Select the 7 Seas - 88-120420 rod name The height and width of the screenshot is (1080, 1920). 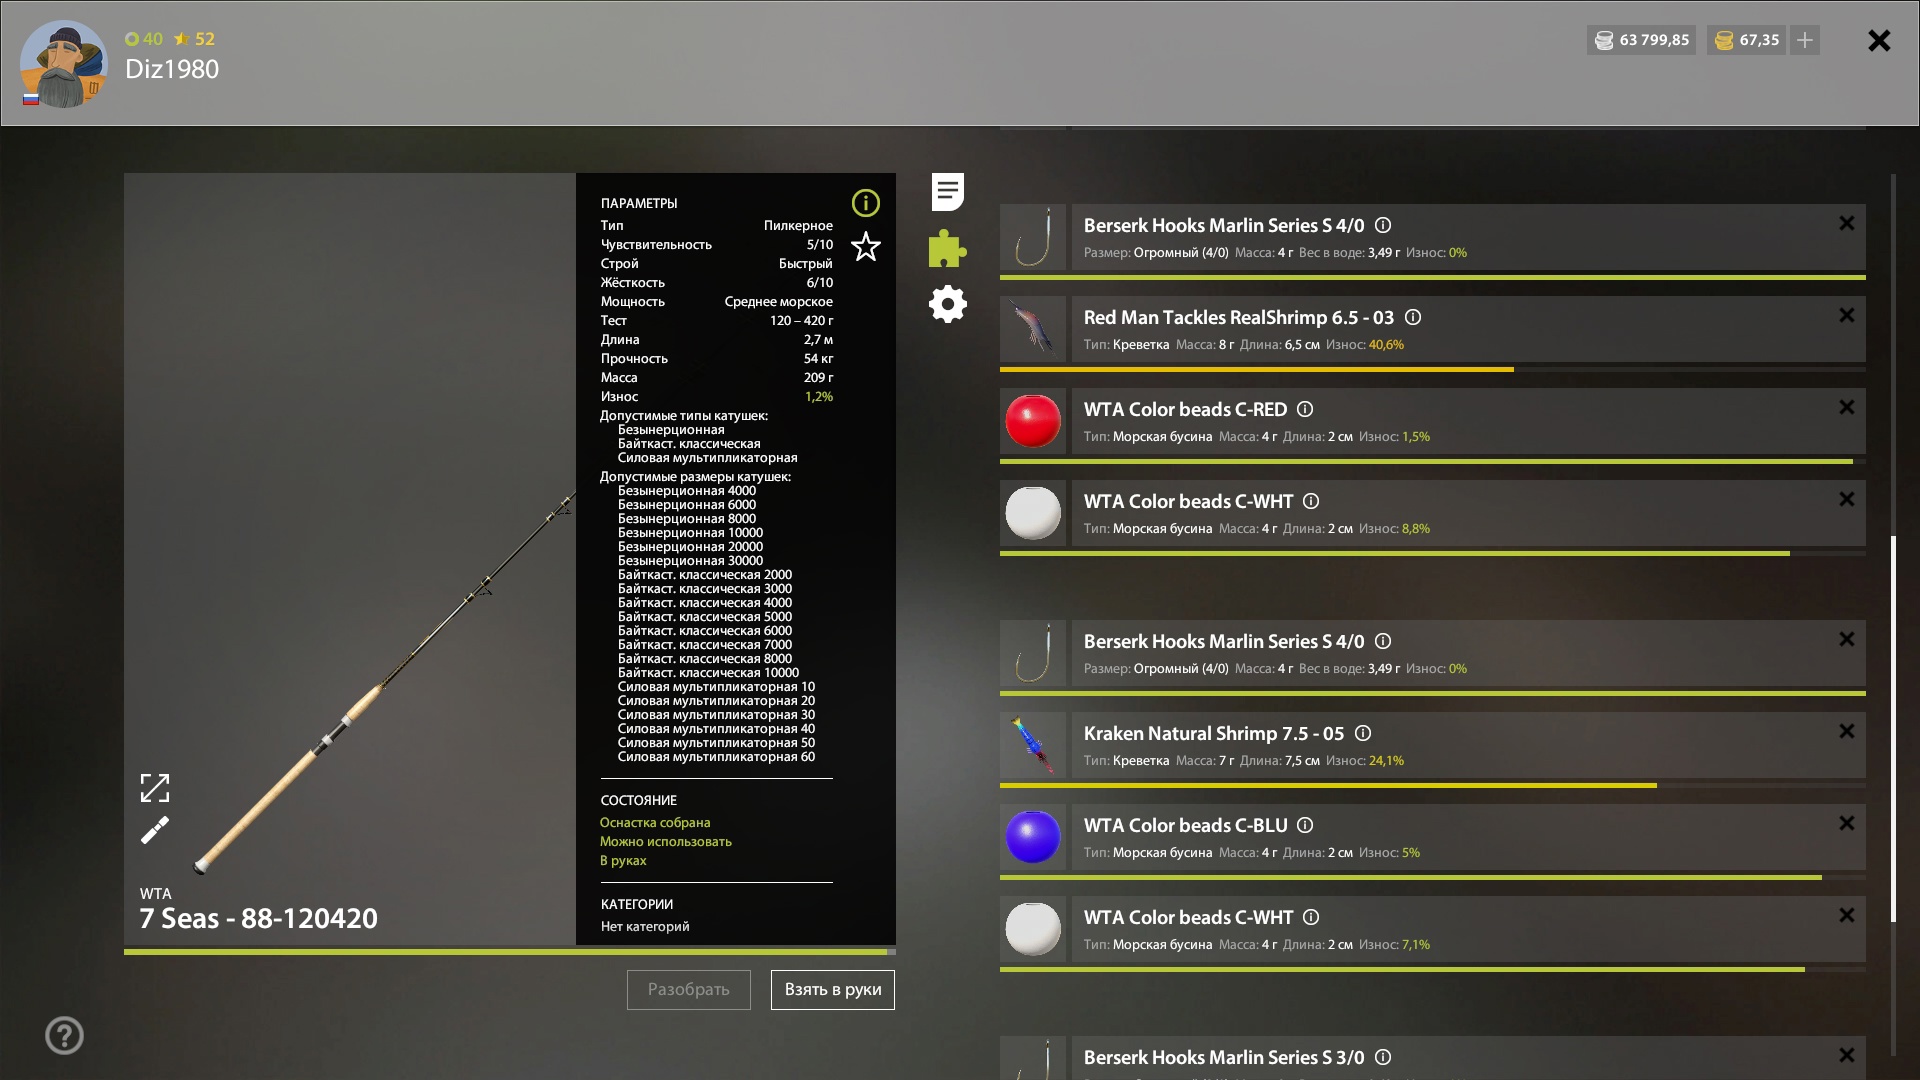[x=259, y=918]
